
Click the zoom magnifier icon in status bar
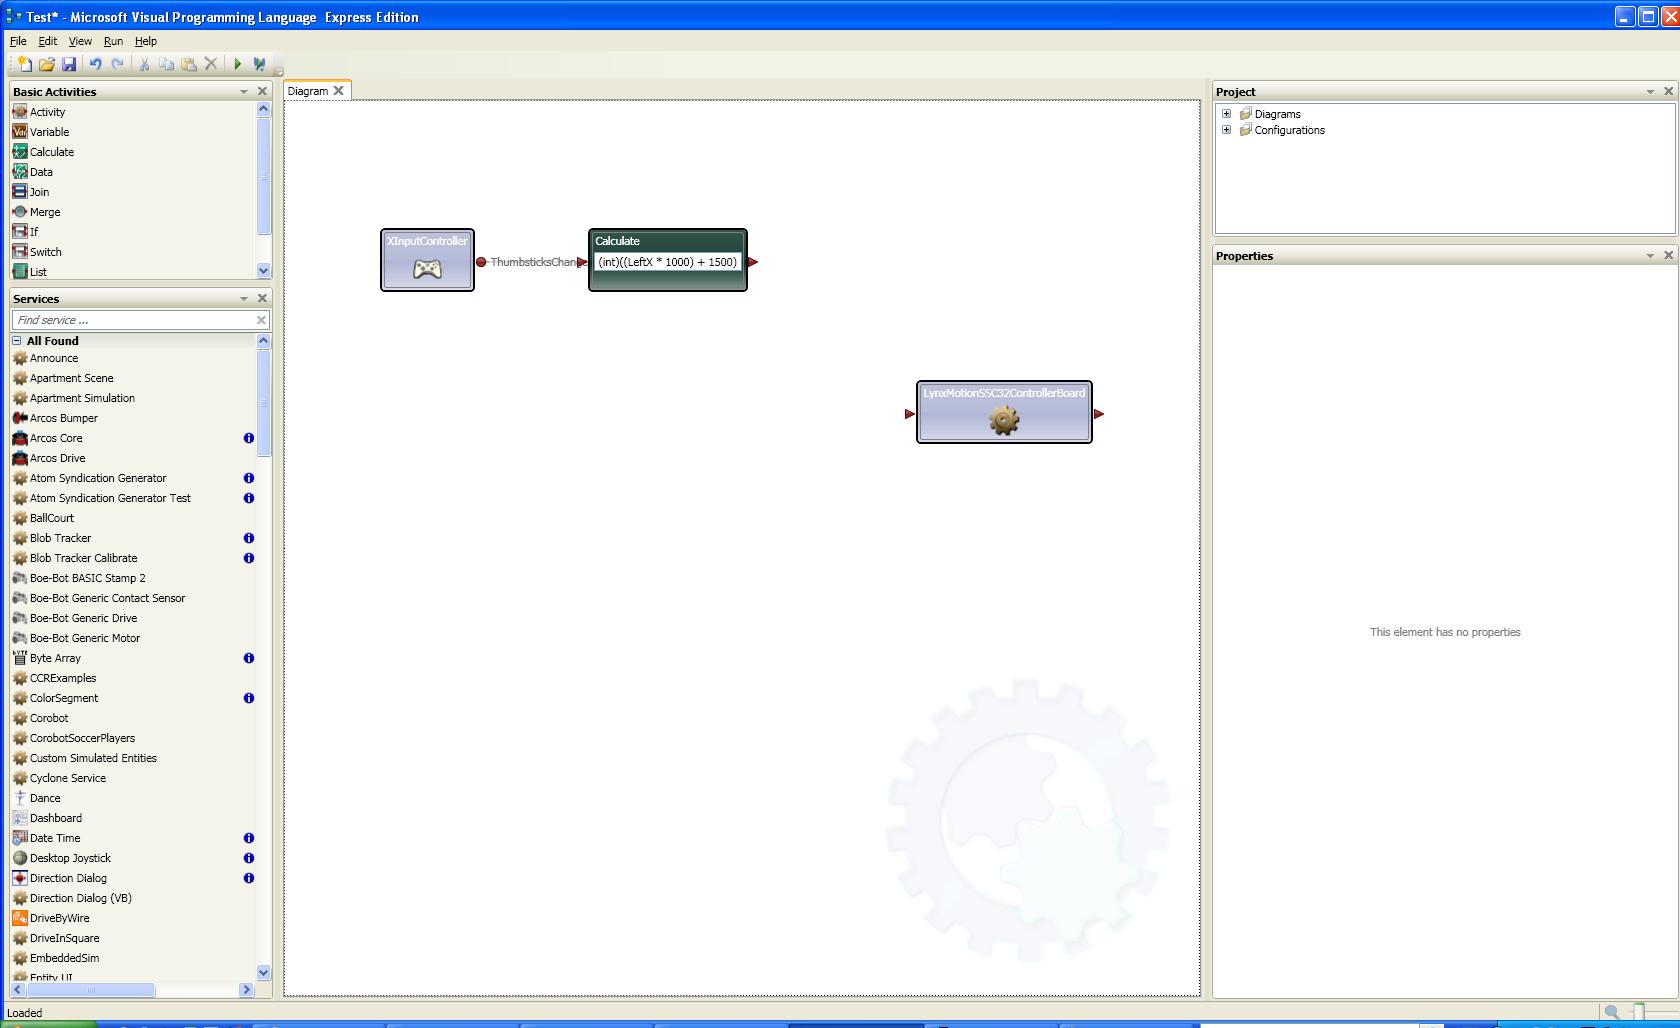pyautogui.click(x=1611, y=1012)
